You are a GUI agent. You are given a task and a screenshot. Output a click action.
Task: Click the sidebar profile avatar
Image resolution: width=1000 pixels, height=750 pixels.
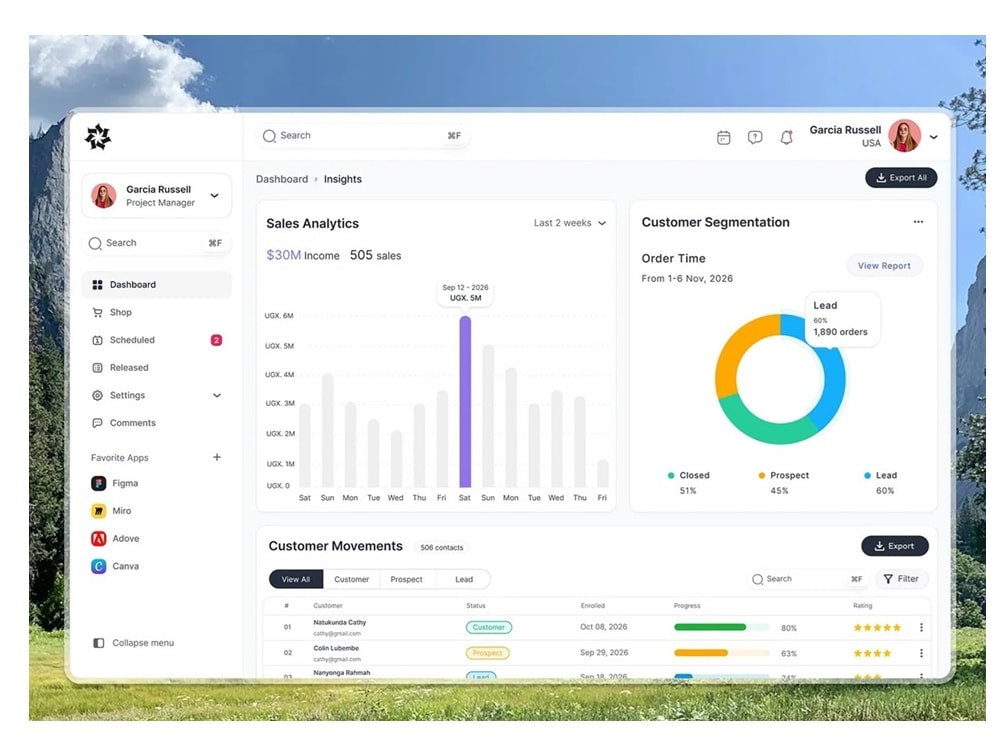coord(104,195)
